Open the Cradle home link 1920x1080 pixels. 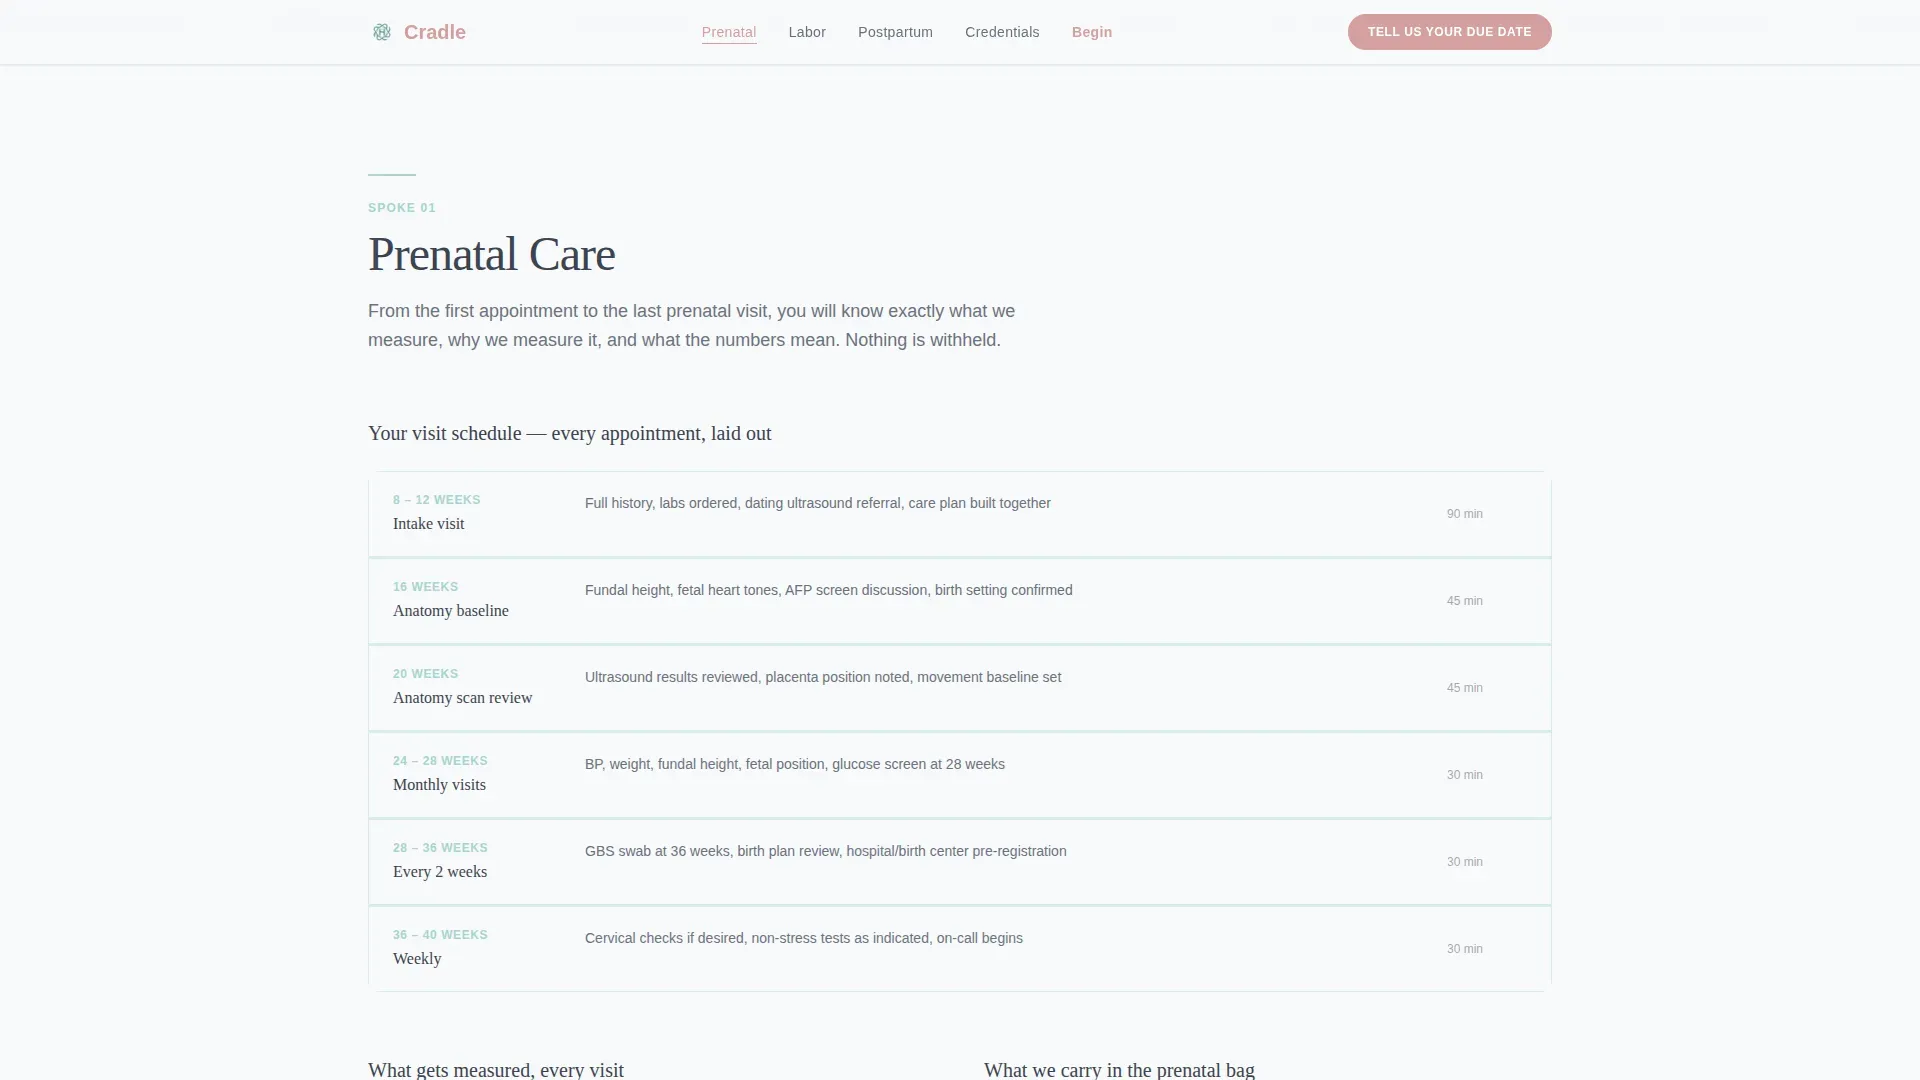pos(419,32)
